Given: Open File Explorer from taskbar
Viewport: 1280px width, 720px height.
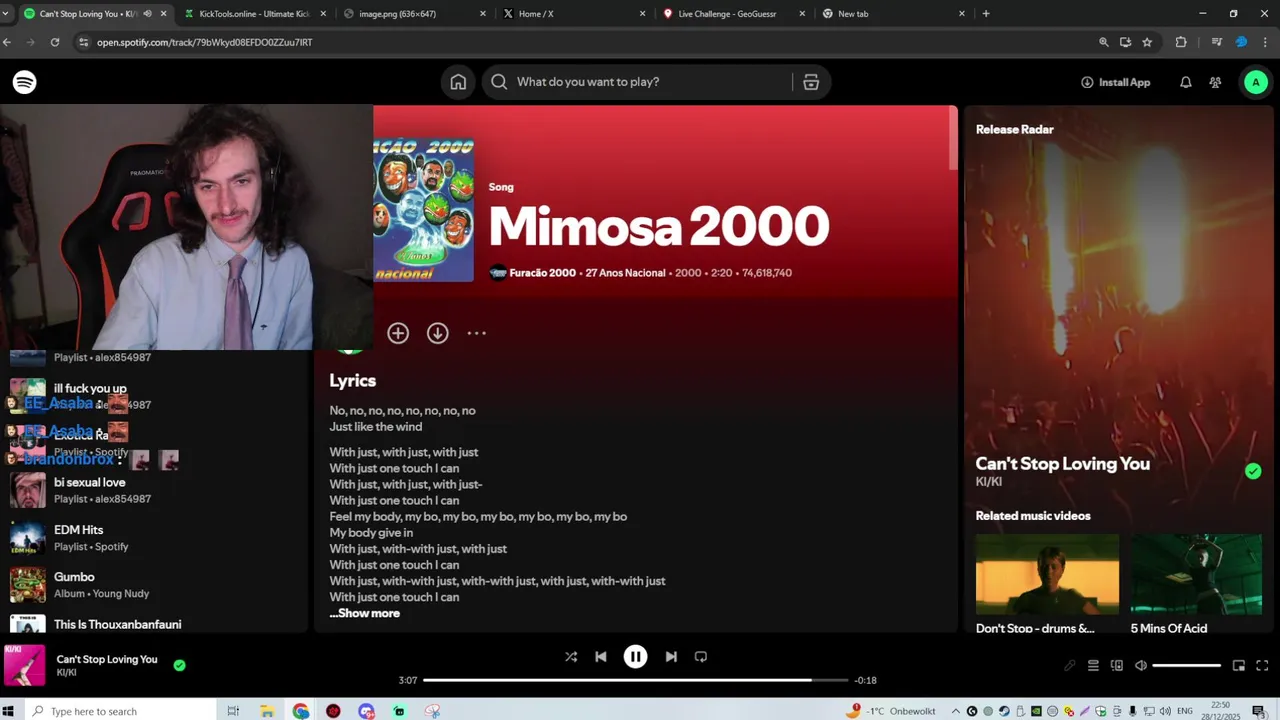Looking at the screenshot, I should point(267,711).
